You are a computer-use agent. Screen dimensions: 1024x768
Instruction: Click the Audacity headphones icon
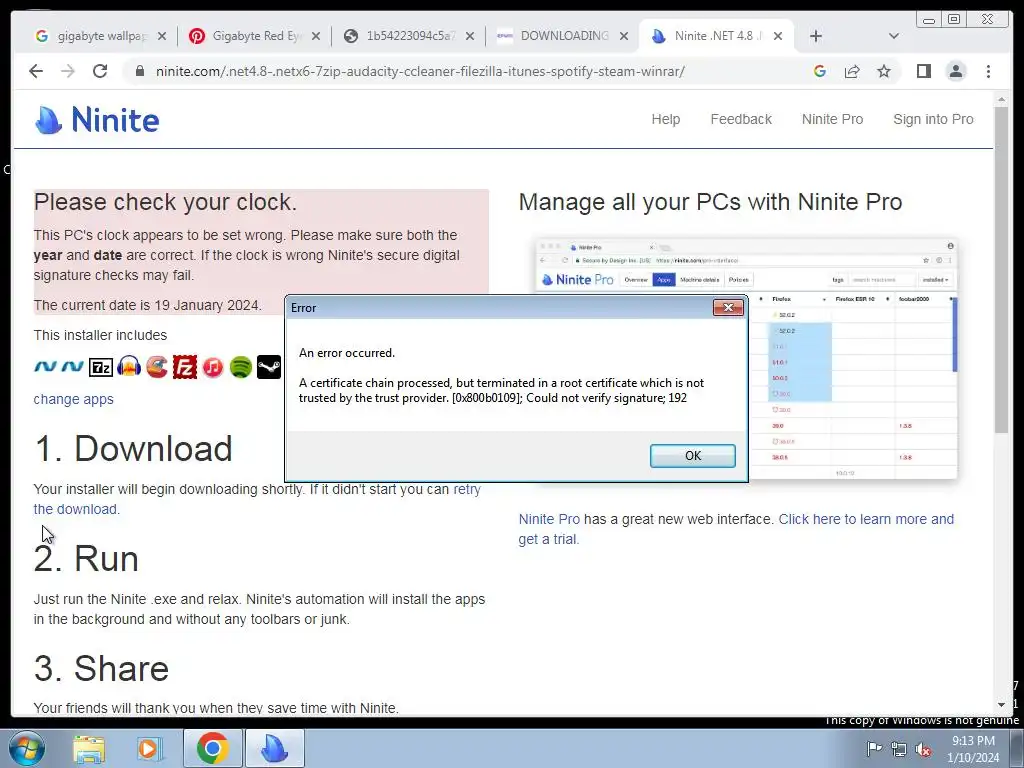tap(129, 367)
